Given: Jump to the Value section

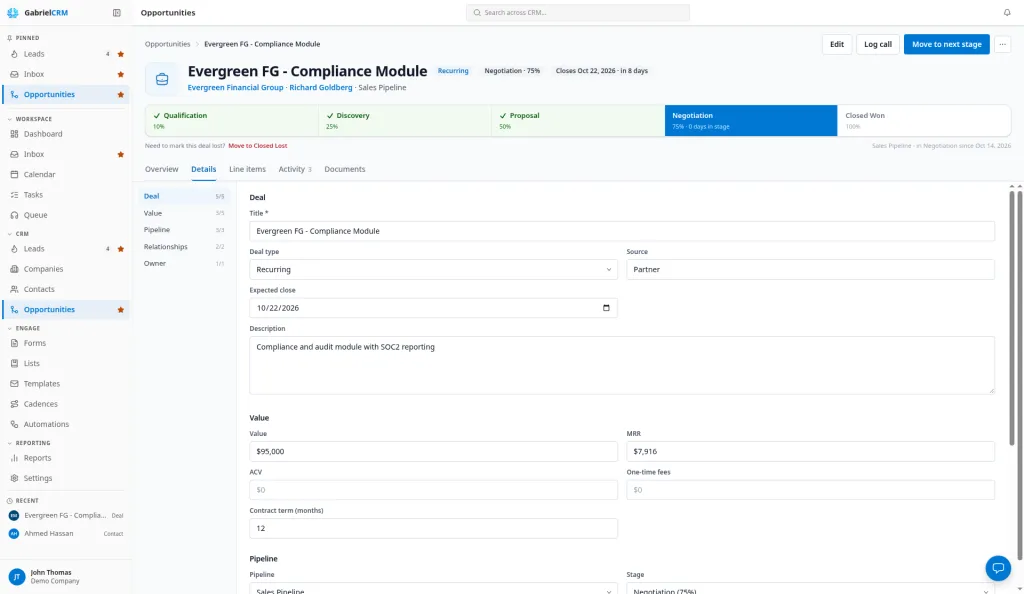Looking at the screenshot, I should [184, 213].
